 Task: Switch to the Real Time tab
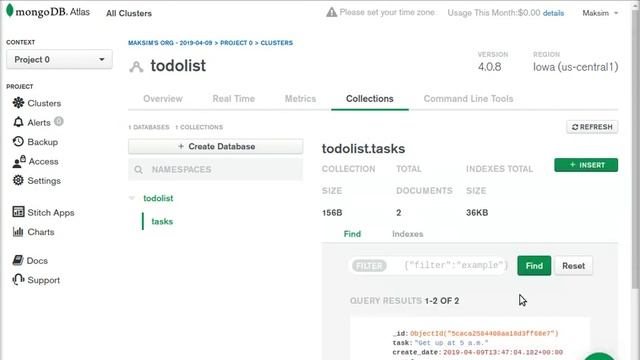(233, 99)
